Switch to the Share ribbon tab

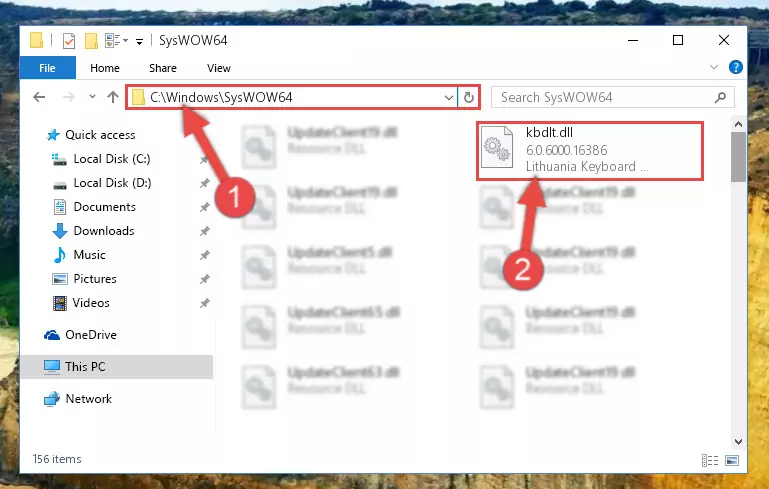click(163, 68)
